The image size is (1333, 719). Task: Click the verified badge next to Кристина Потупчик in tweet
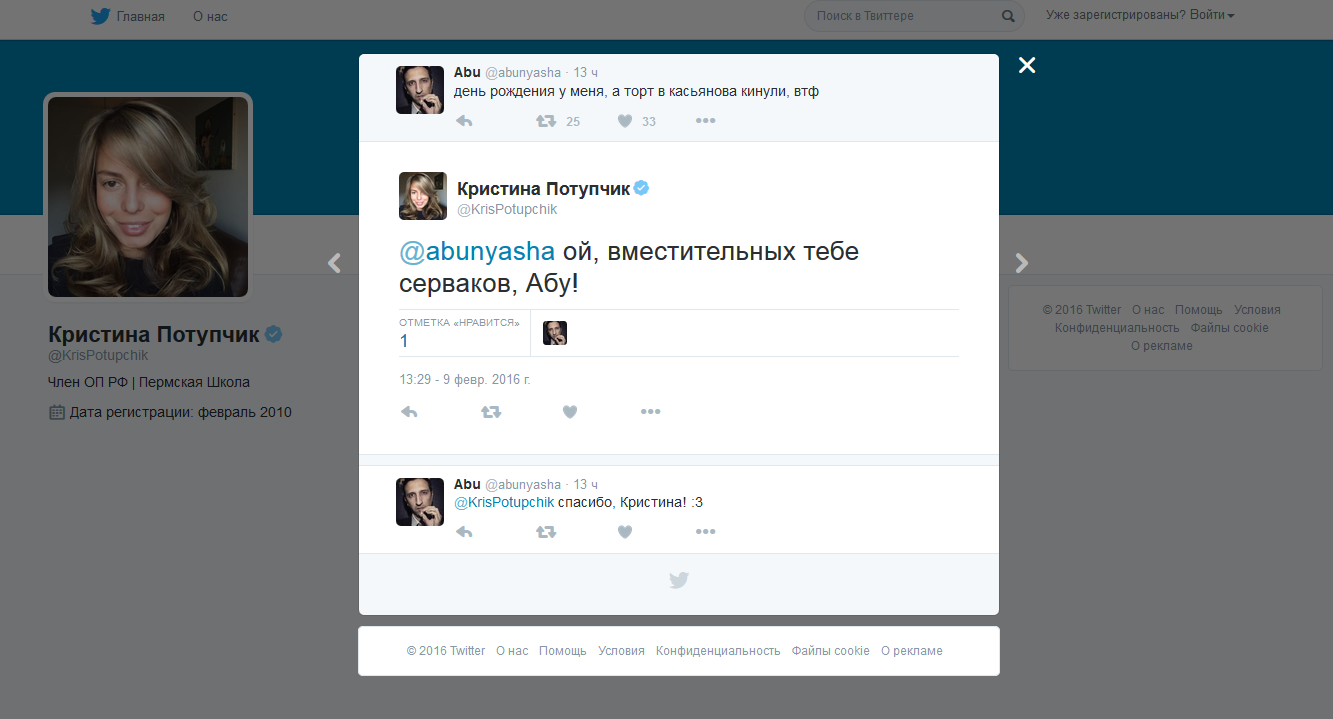642,188
